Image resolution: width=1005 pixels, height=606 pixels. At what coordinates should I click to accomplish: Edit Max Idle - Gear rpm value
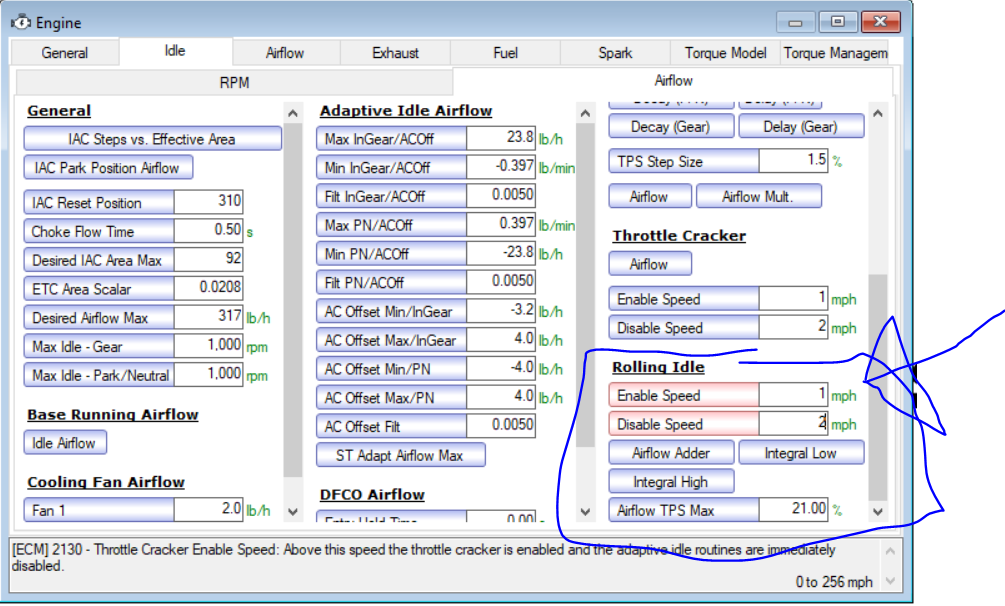coord(208,346)
